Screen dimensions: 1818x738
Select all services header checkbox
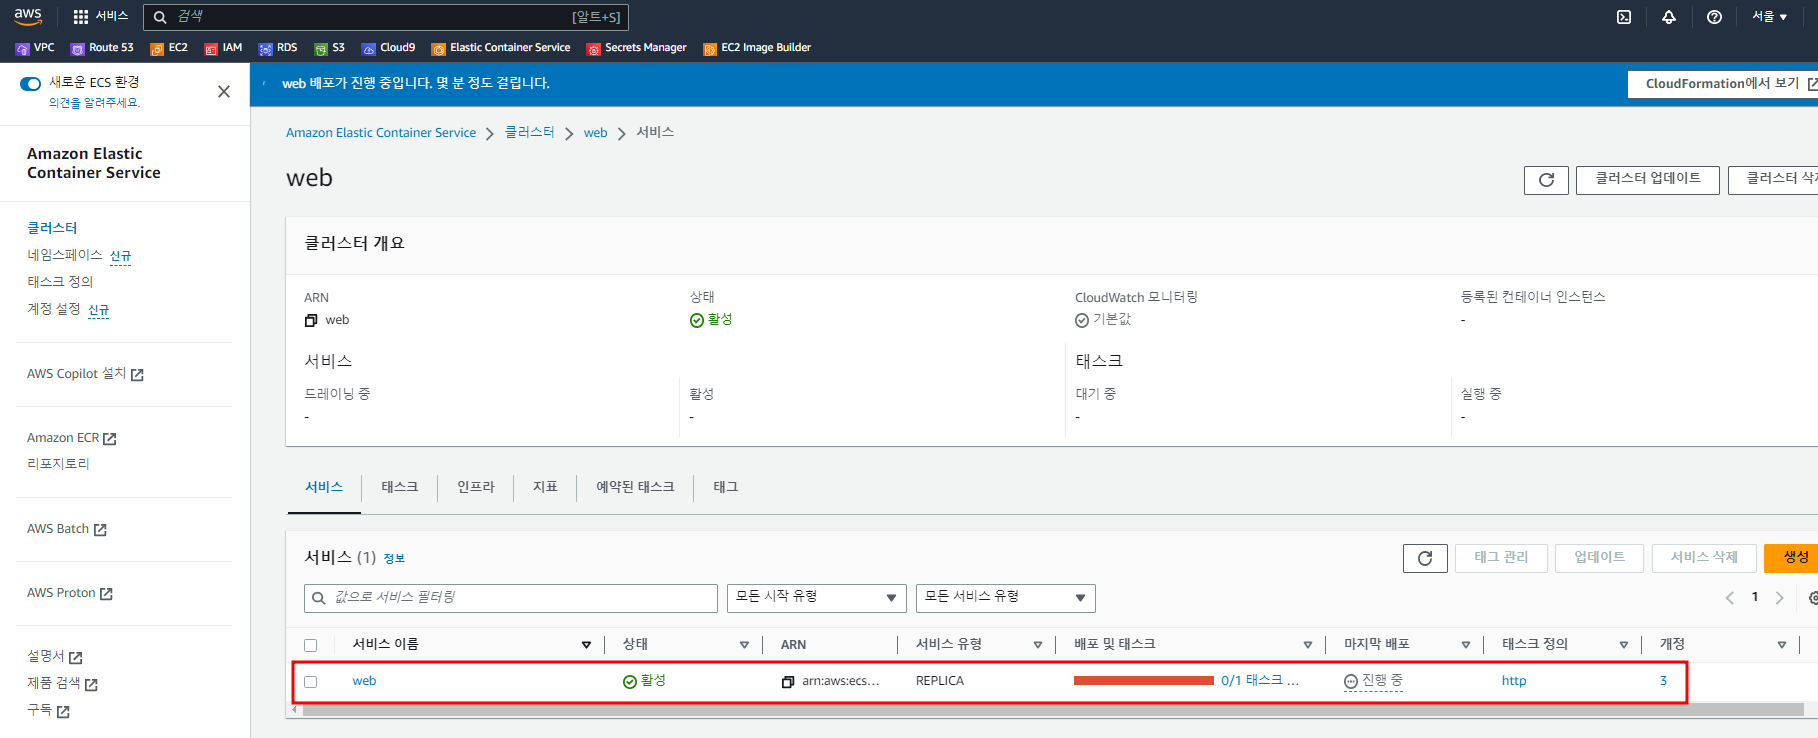pyautogui.click(x=311, y=645)
